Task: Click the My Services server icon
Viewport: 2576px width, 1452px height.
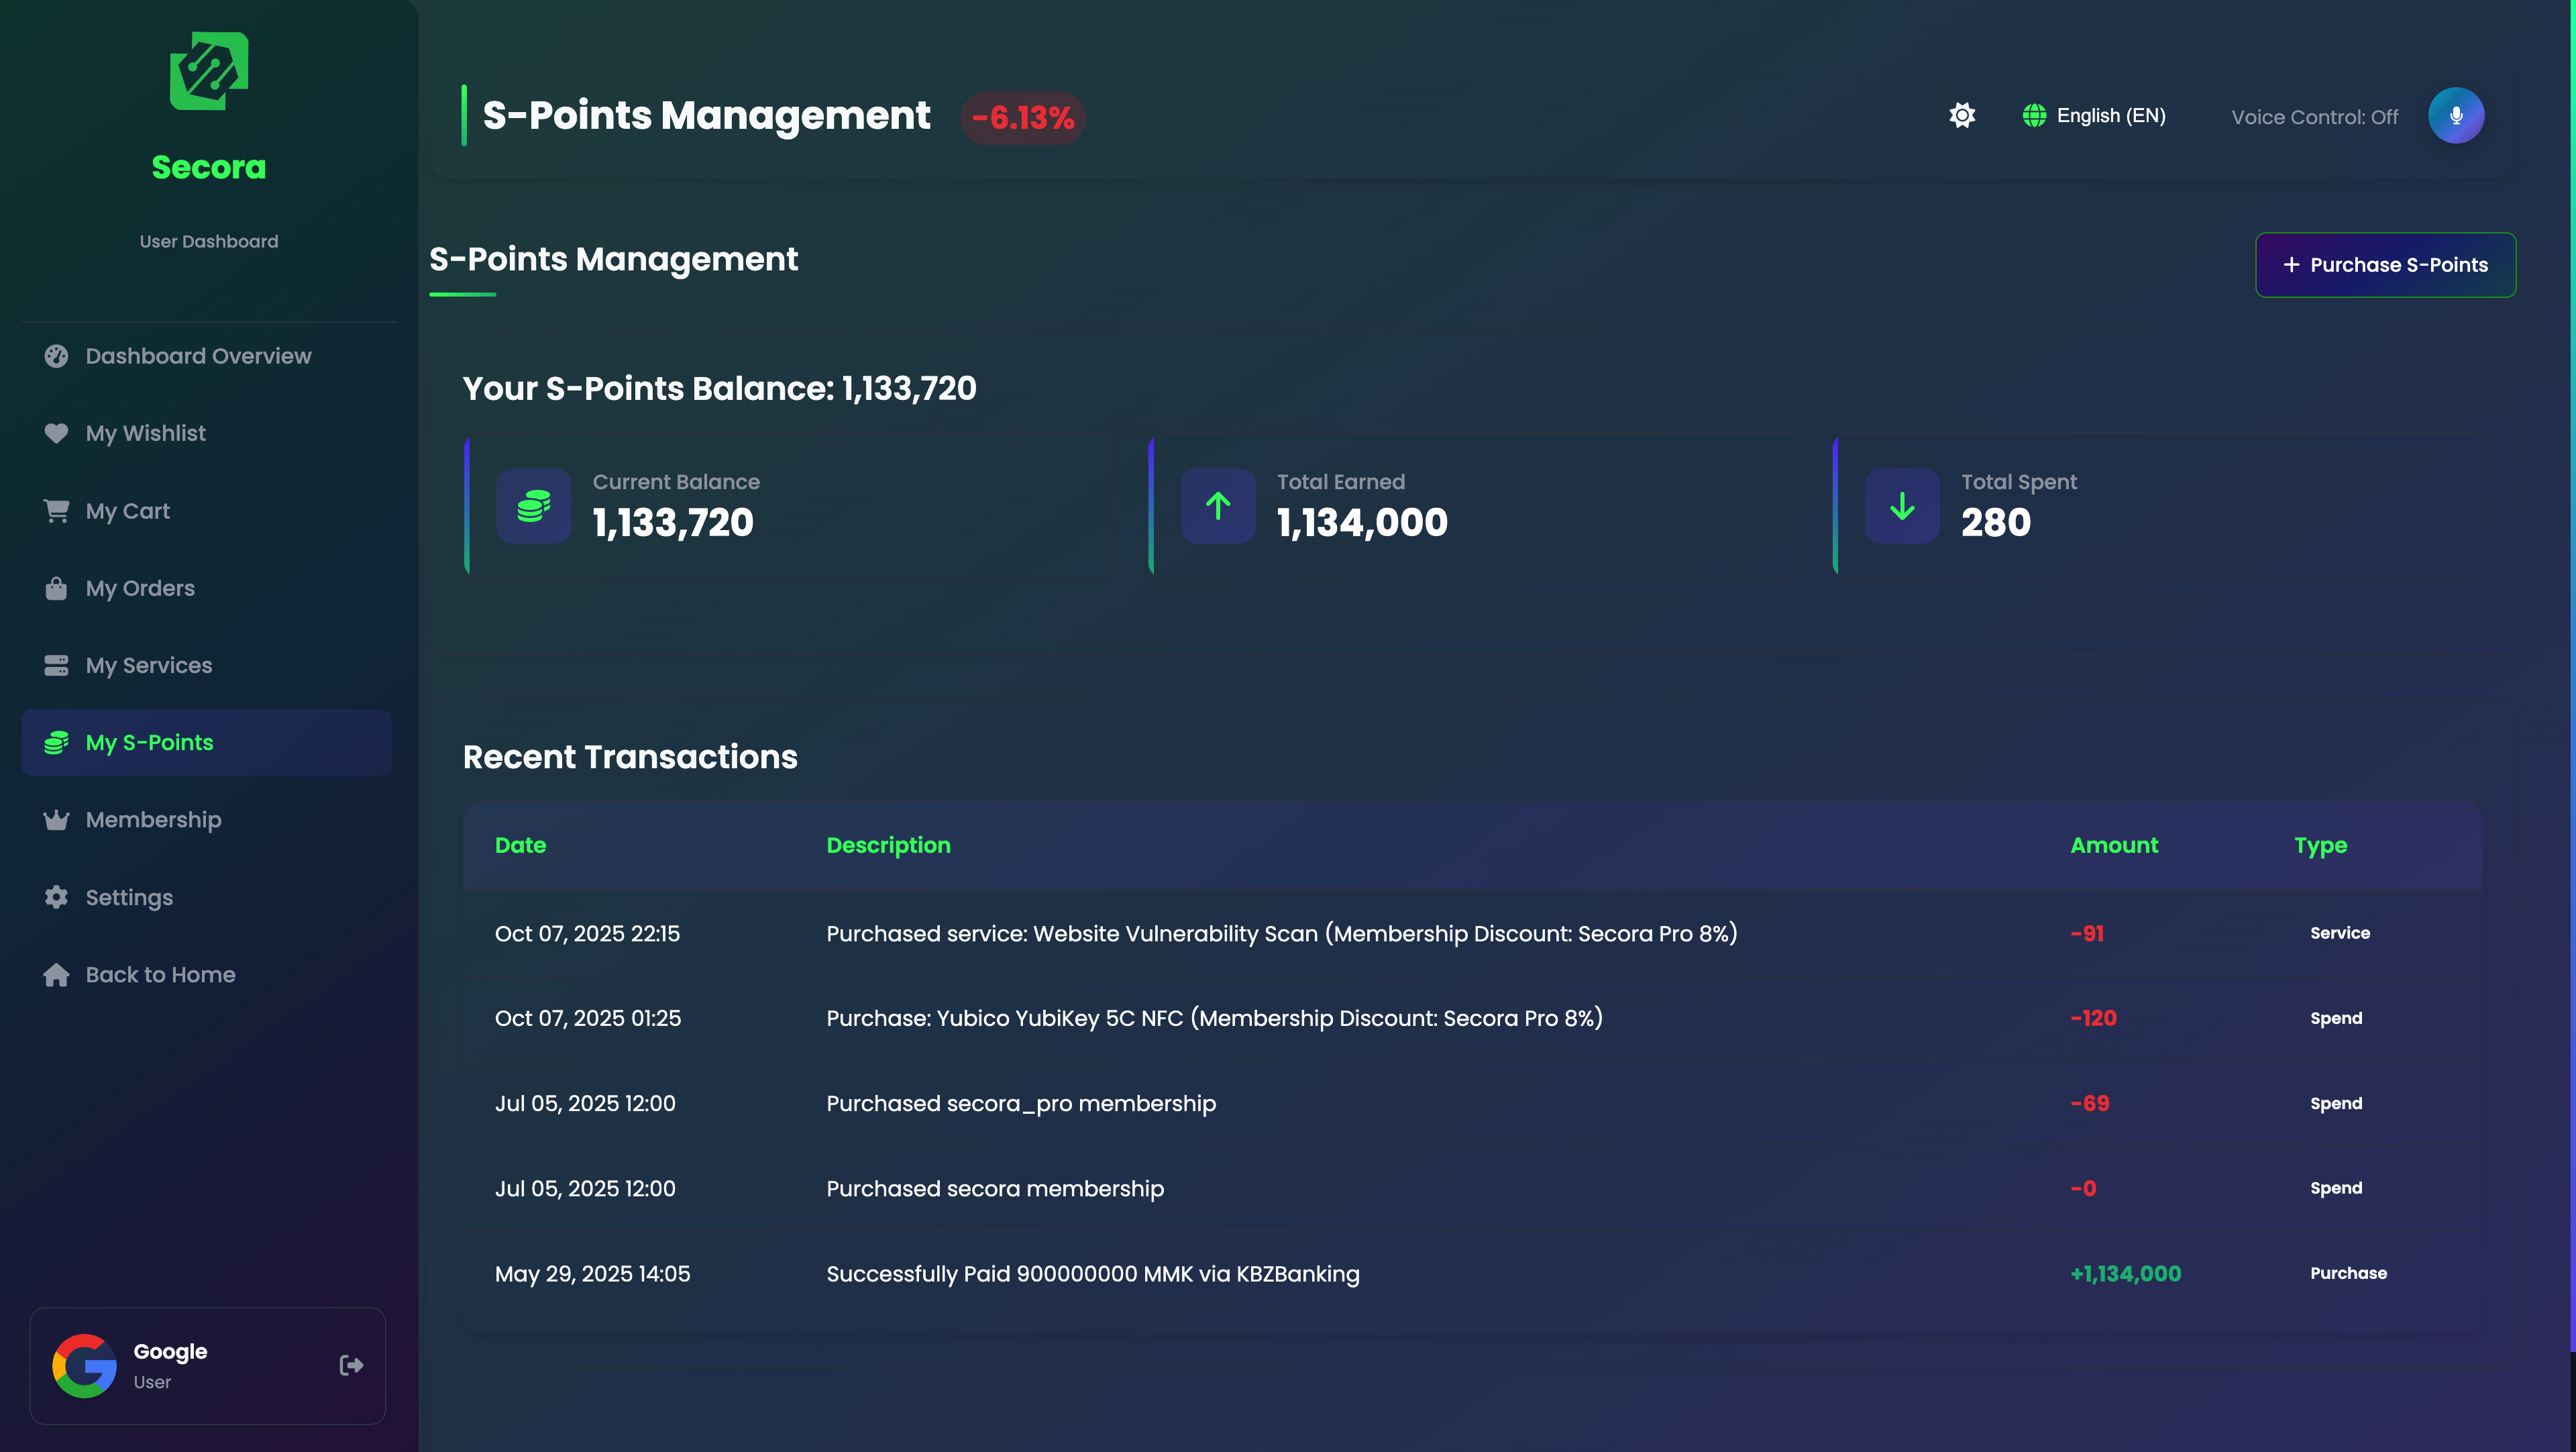Action: [x=56, y=665]
